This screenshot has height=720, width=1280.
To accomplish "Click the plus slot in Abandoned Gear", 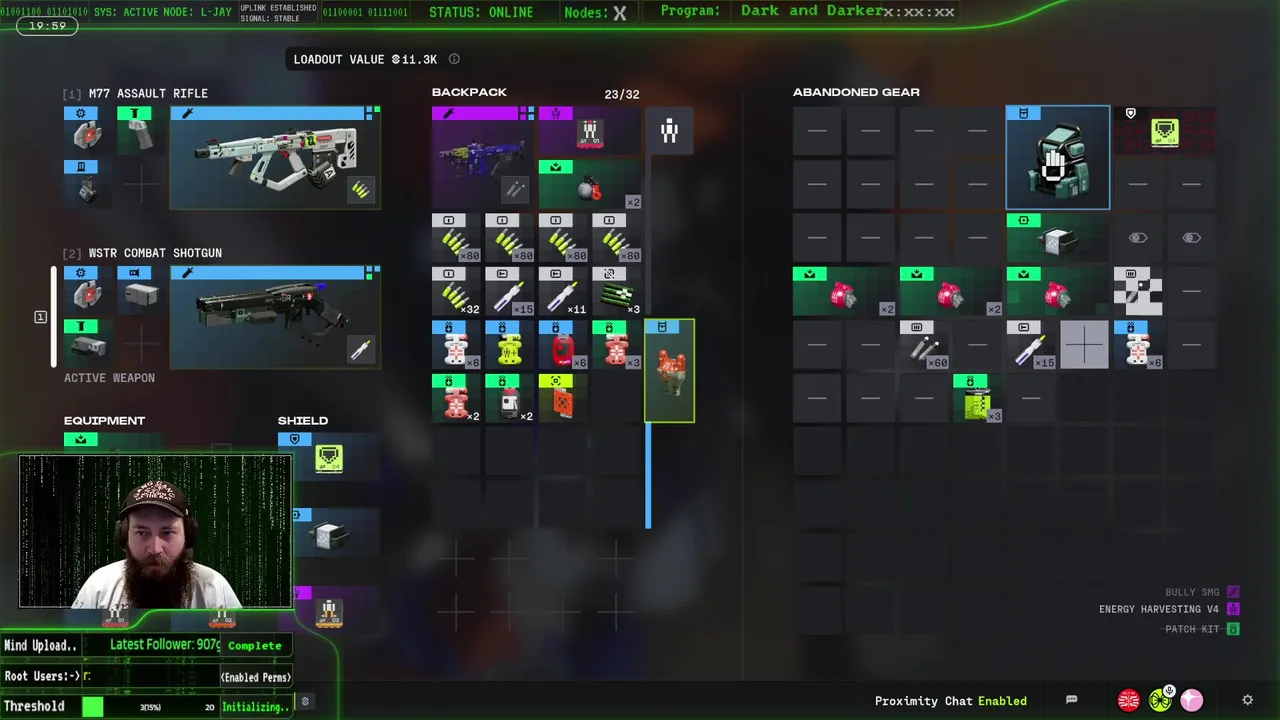I will pyautogui.click(x=1085, y=345).
